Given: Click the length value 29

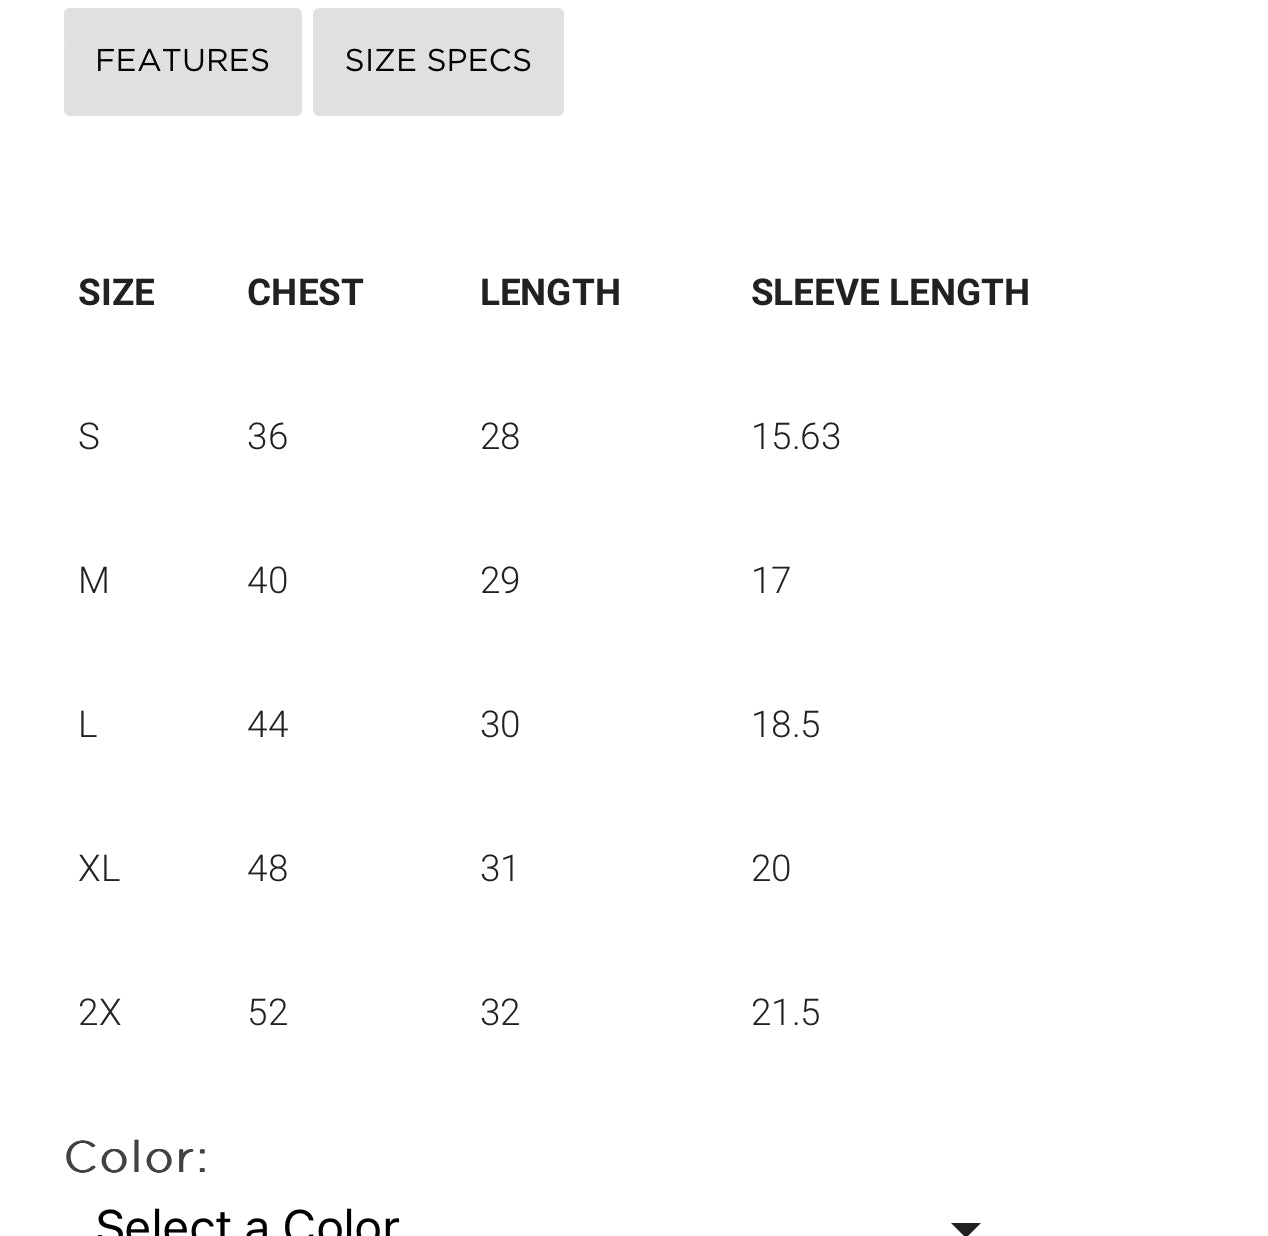Looking at the screenshot, I should 500,581.
